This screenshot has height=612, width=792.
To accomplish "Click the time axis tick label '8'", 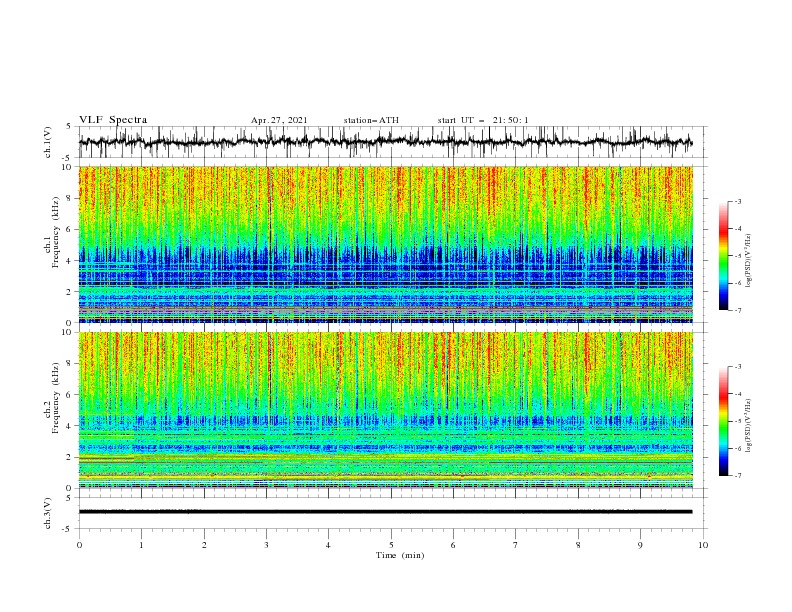I will [578, 545].
